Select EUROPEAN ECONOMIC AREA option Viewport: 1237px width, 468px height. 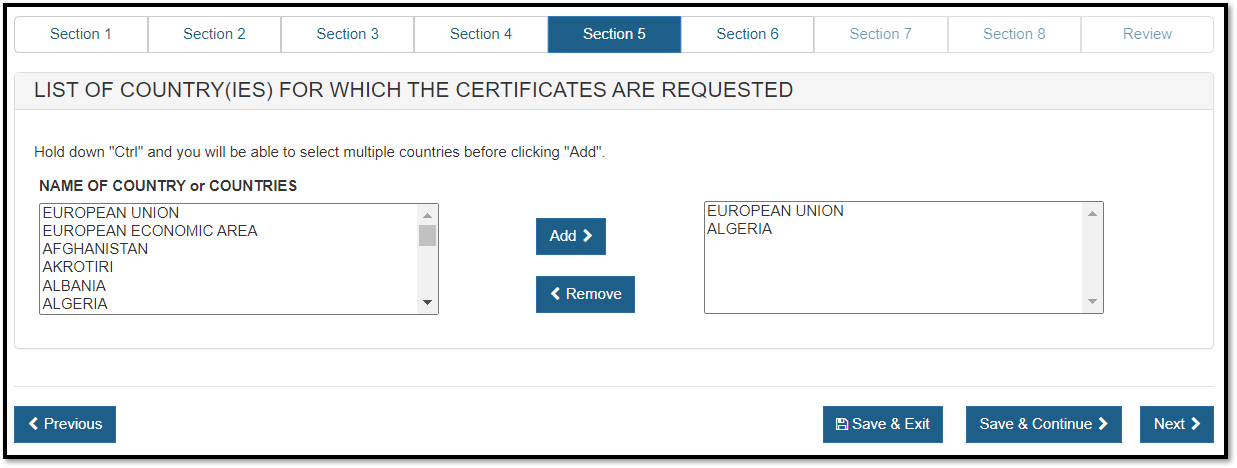click(x=150, y=231)
